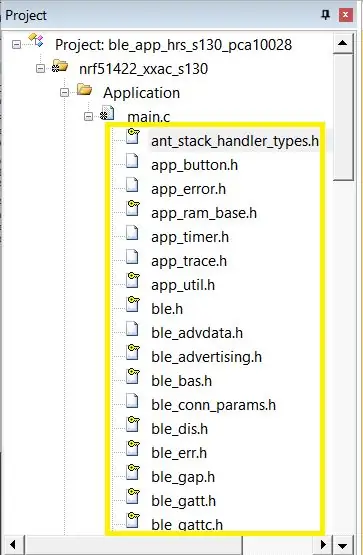Viewport: 363px width, 555px height.
Task: Select the ble_err.h file name
Action: coord(179,453)
